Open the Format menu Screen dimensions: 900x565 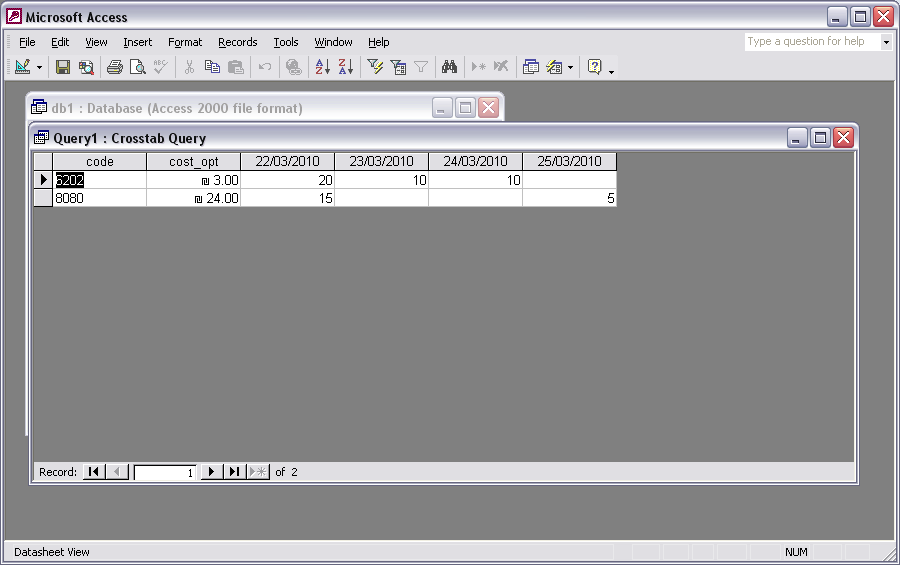185,42
